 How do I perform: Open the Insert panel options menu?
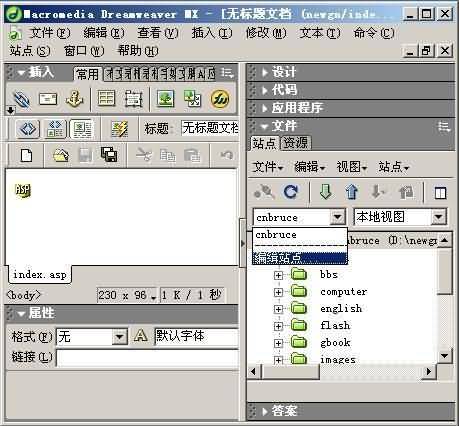pyautogui.click(x=228, y=73)
